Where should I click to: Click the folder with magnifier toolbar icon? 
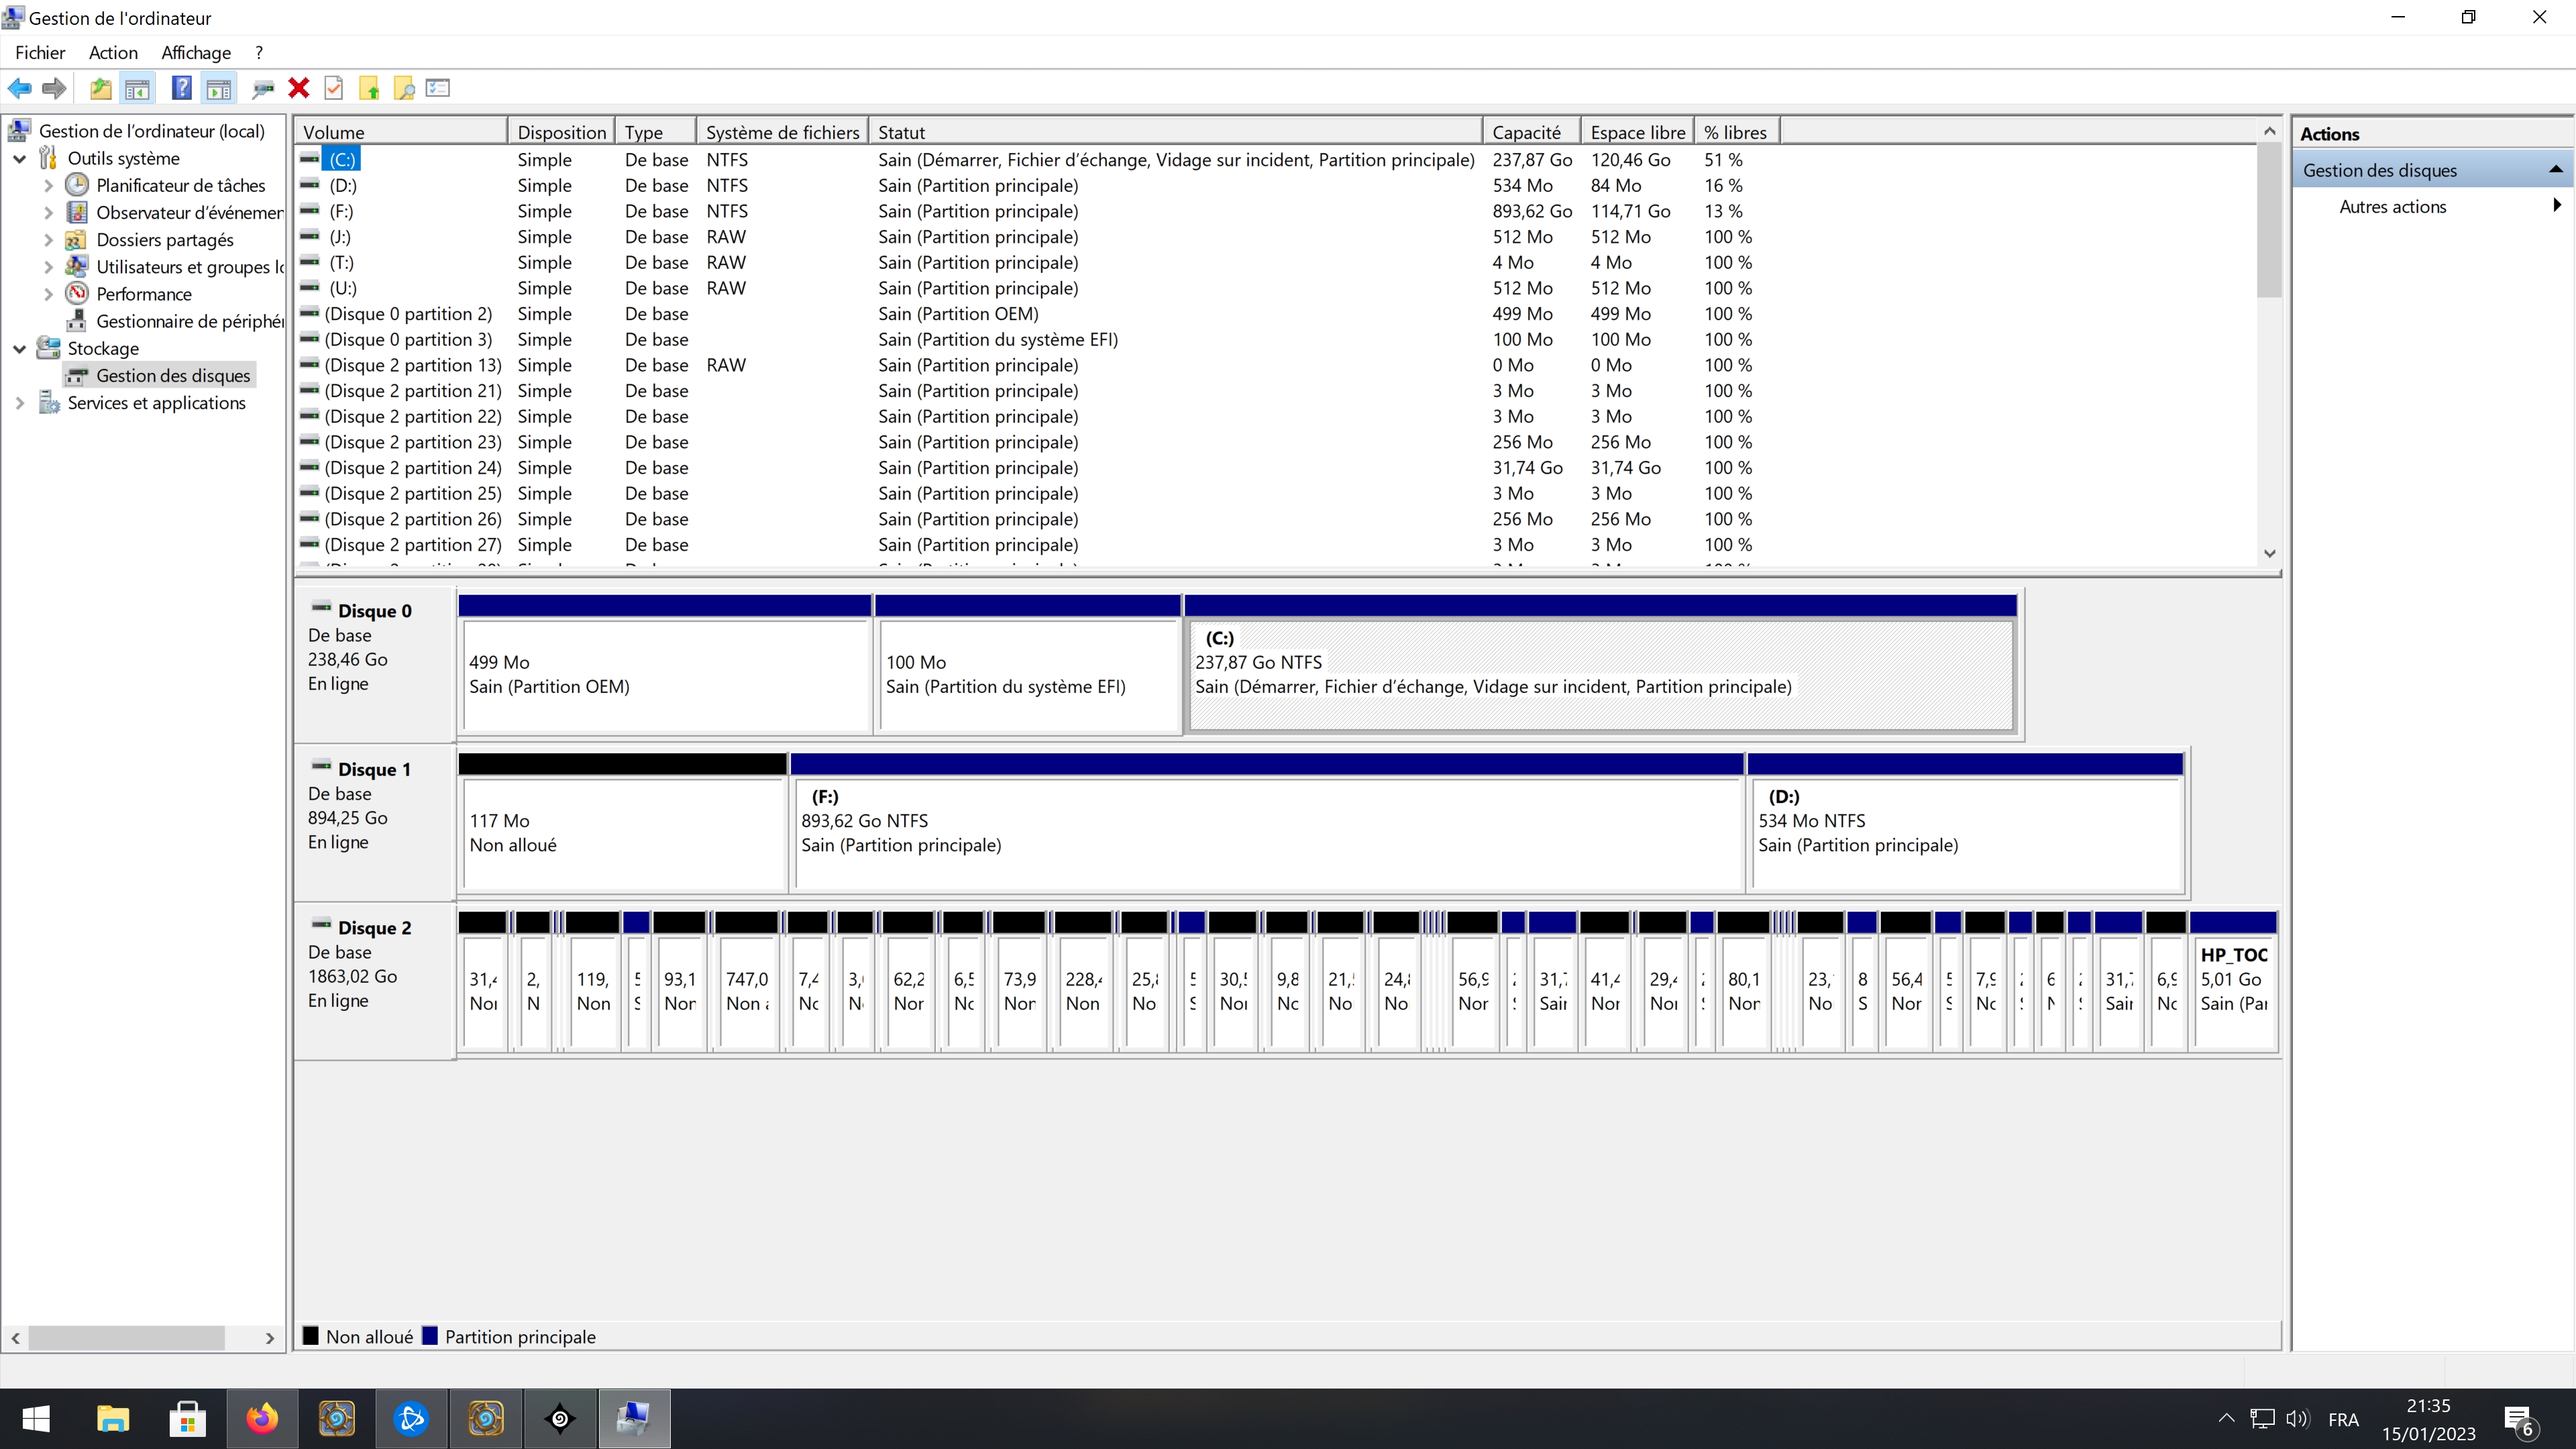404,88
